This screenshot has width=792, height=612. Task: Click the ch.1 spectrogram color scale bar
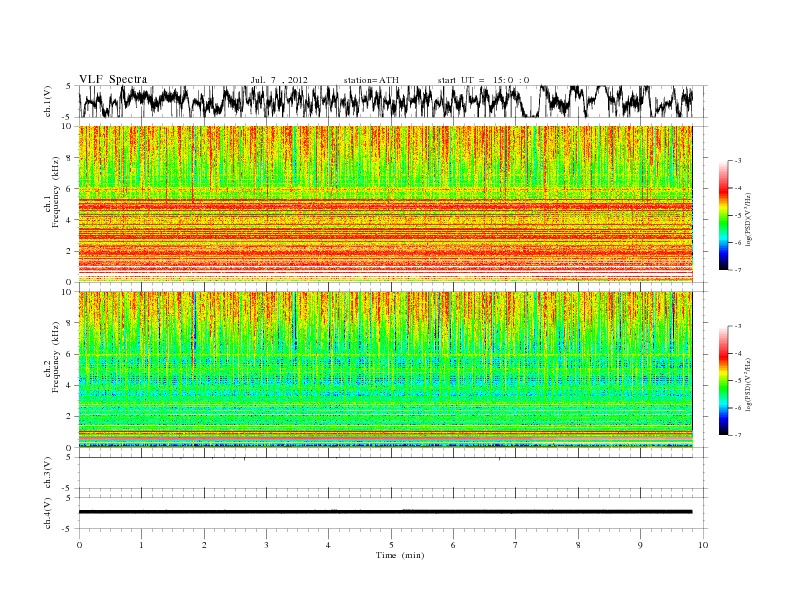coord(723,215)
